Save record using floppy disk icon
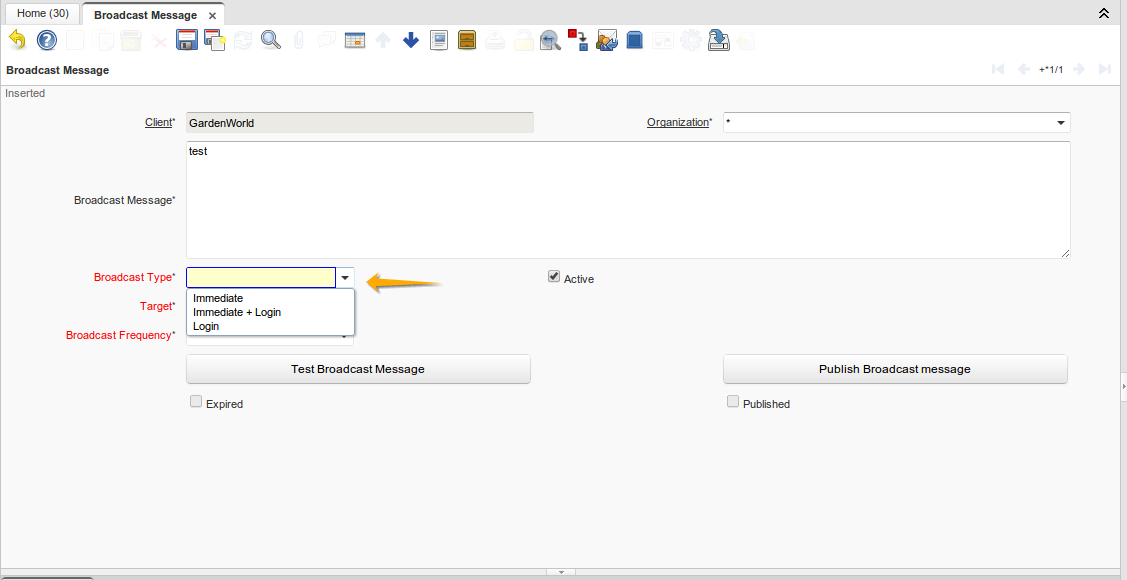 tap(186, 40)
